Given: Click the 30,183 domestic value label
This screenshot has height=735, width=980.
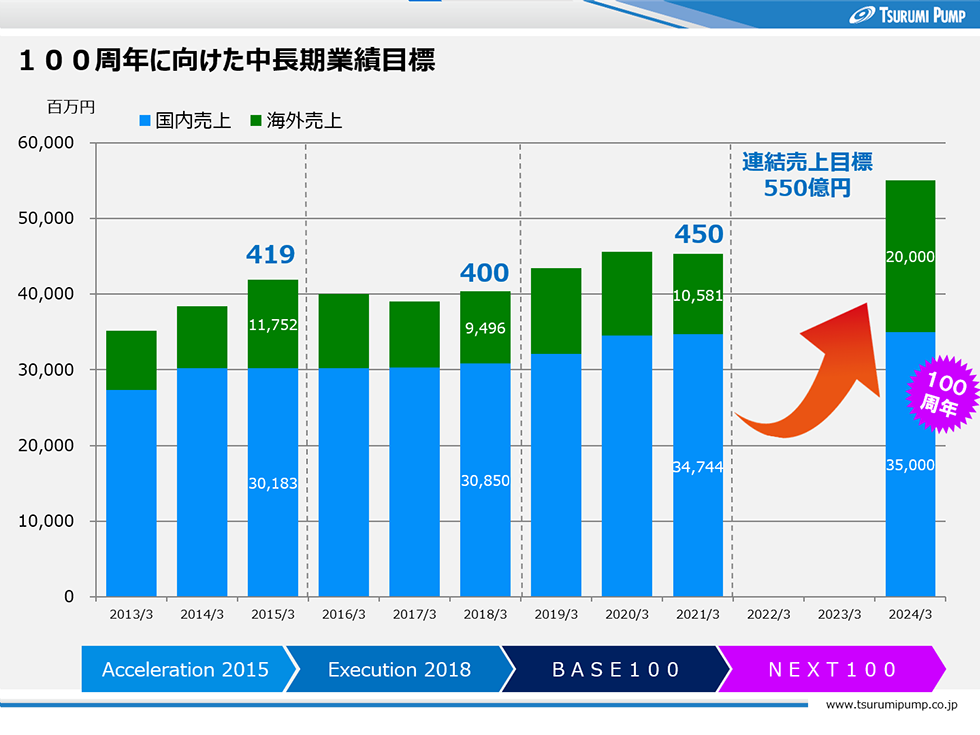Looking at the screenshot, I should (272, 483).
